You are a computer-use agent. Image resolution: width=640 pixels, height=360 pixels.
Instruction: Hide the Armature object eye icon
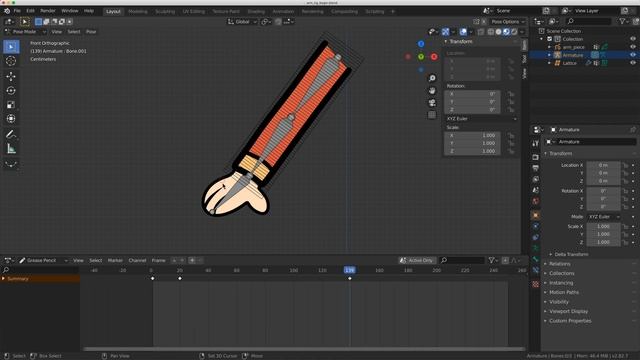(x=633, y=55)
